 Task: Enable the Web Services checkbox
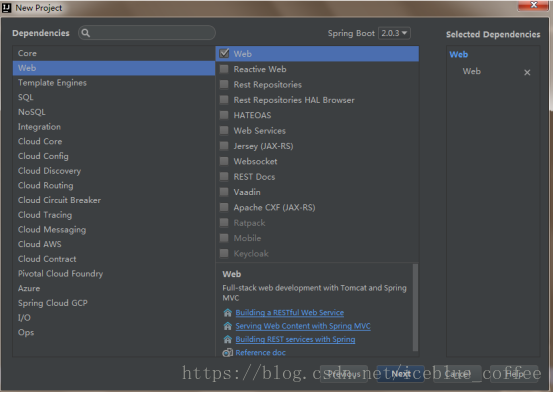(x=224, y=131)
